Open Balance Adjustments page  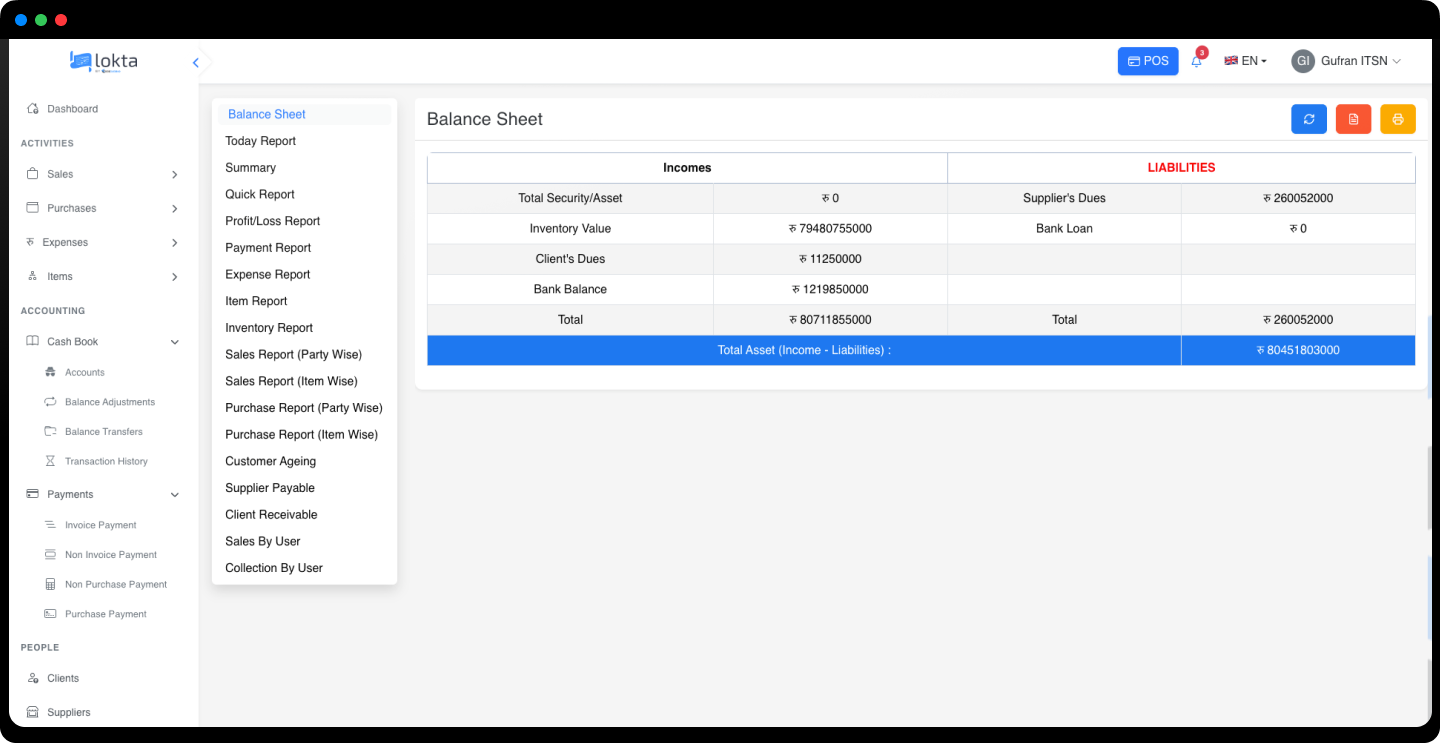(x=110, y=402)
